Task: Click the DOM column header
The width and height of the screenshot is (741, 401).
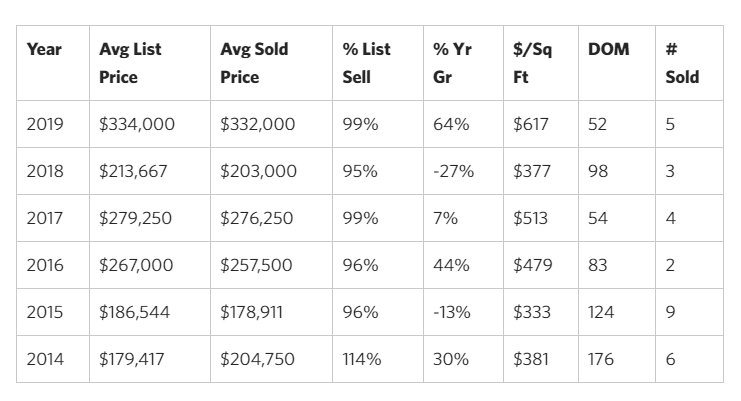Action: point(608,49)
